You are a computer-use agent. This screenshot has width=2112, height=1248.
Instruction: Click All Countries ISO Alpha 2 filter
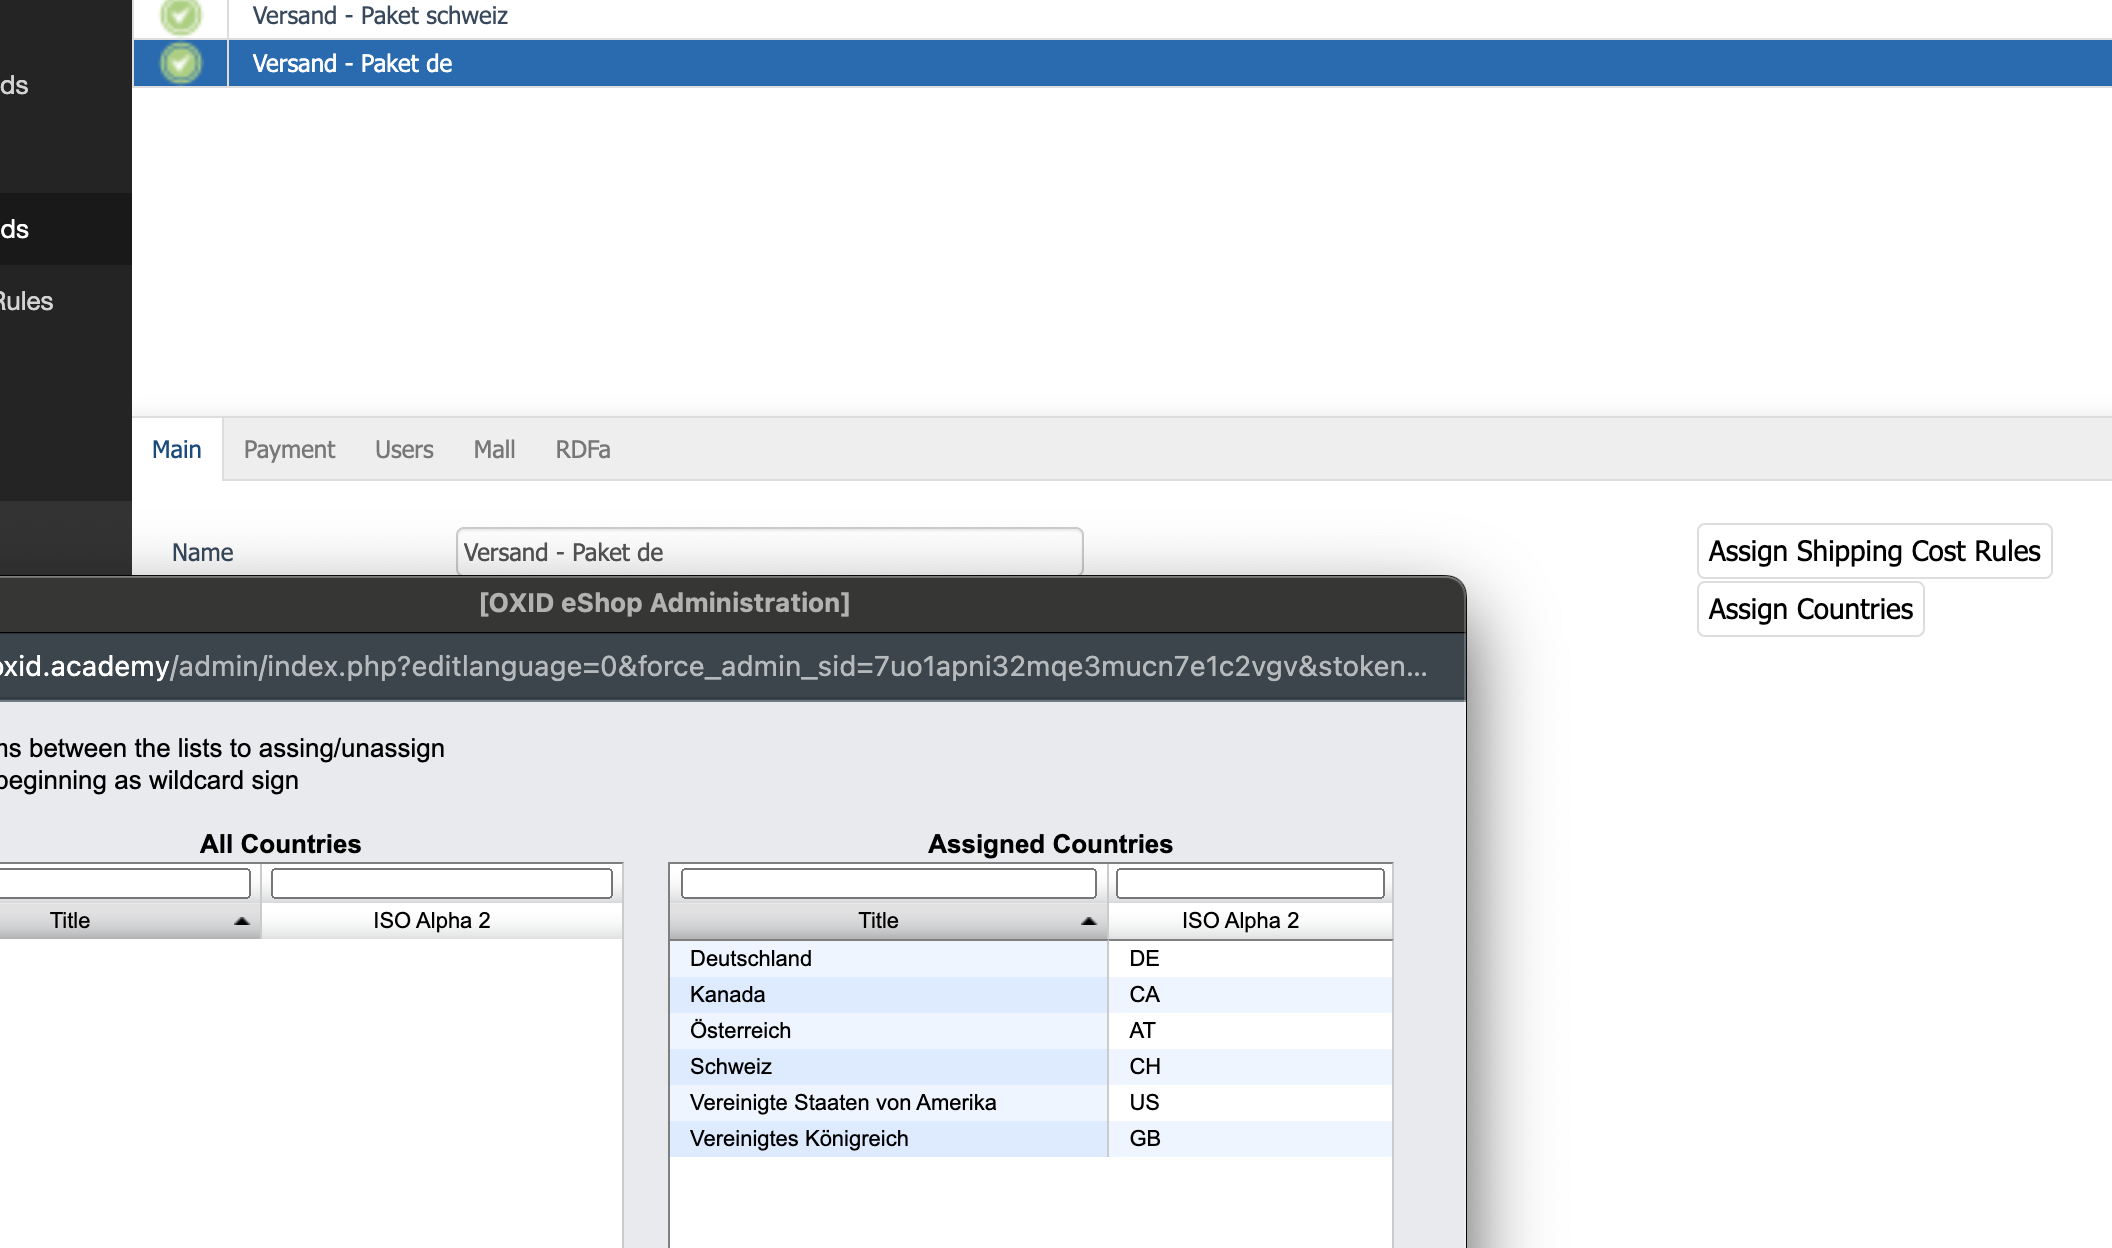[441, 883]
